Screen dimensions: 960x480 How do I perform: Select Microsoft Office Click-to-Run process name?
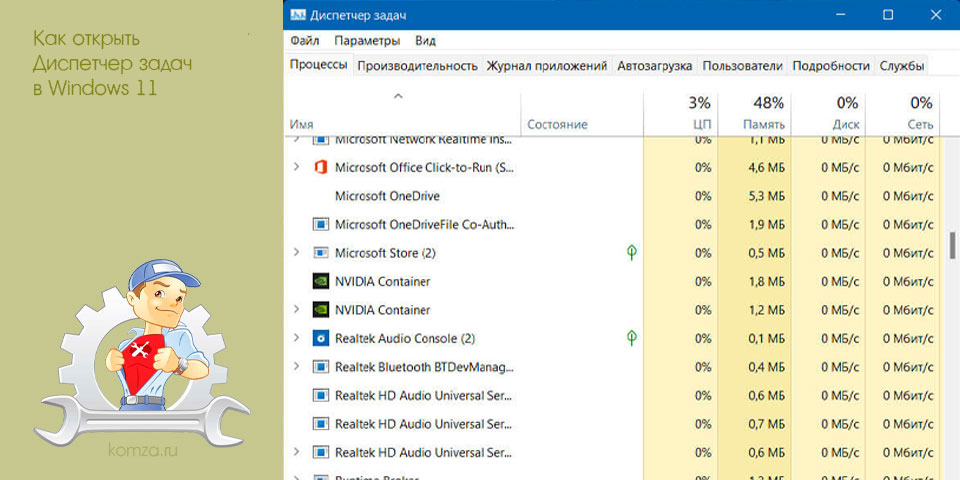pyautogui.click(x=424, y=167)
